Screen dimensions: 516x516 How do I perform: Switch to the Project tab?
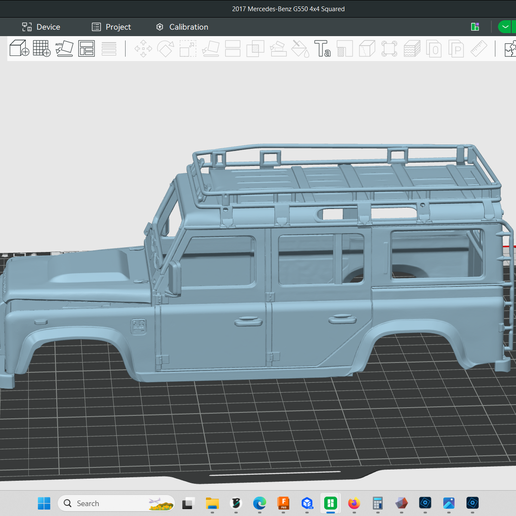(111, 27)
